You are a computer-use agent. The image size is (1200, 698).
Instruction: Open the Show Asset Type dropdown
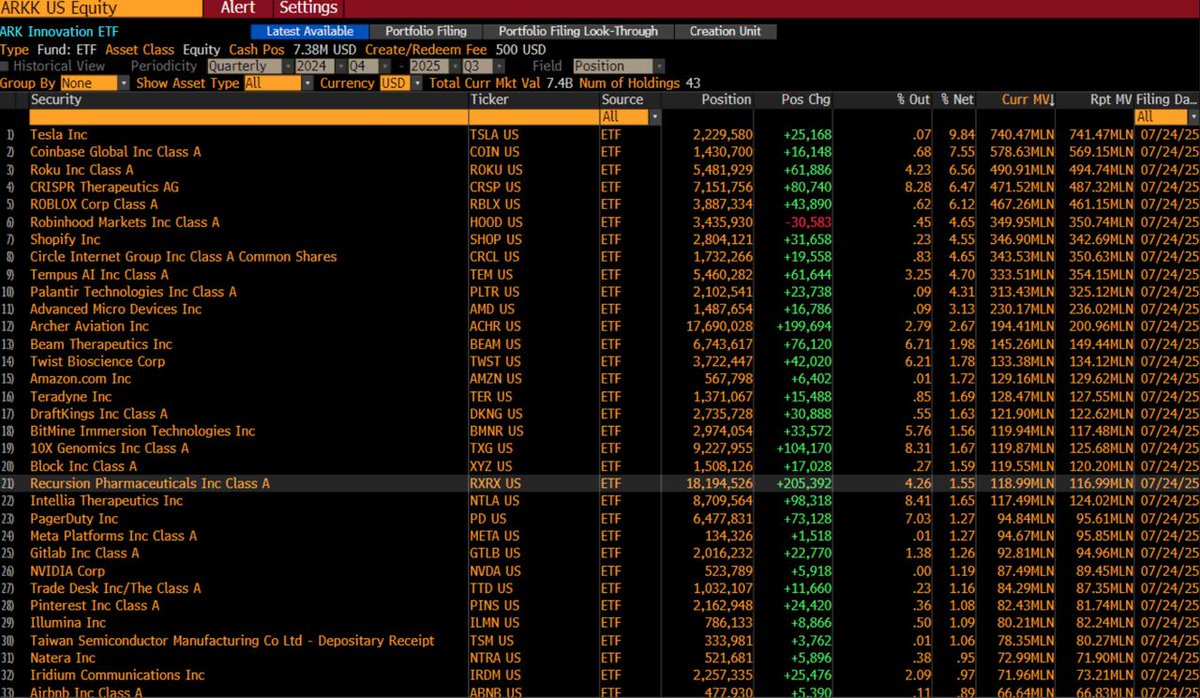(x=278, y=83)
